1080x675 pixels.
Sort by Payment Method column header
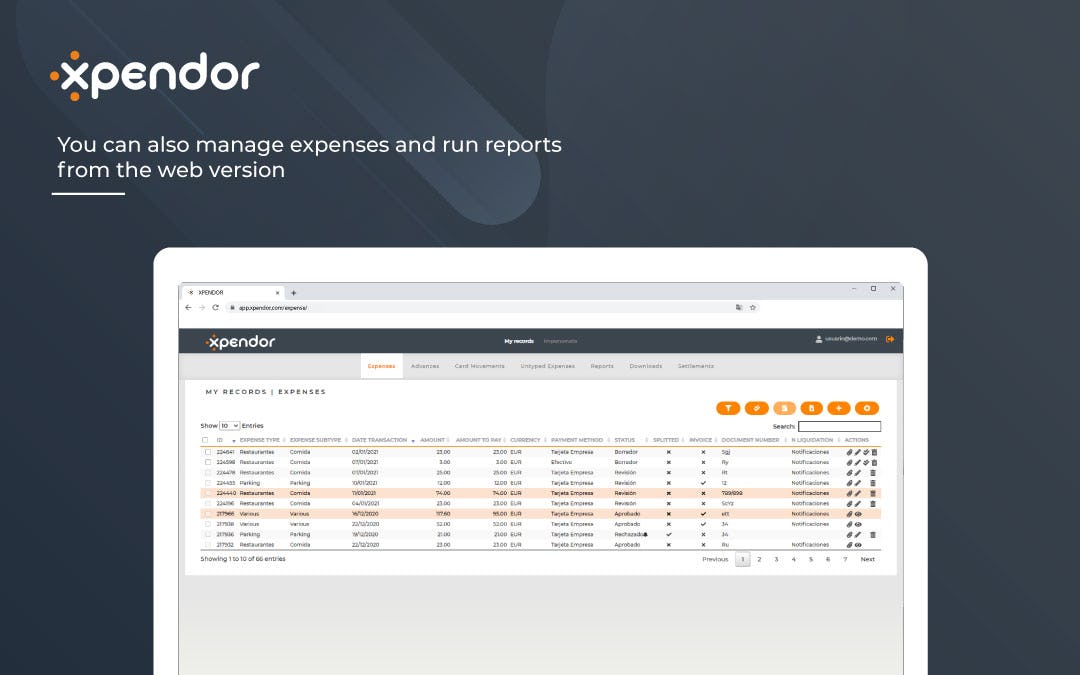click(x=579, y=440)
